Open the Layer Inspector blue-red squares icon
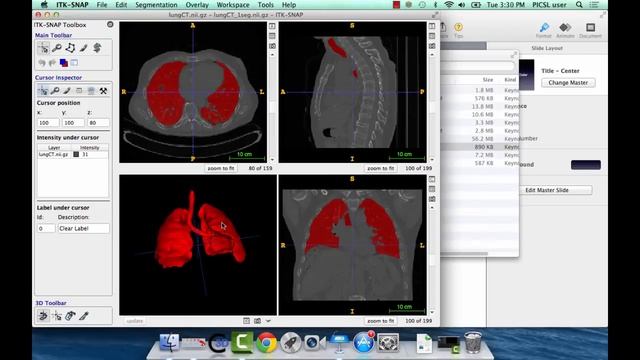This screenshot has width=640, height=360. click(64, 63)
